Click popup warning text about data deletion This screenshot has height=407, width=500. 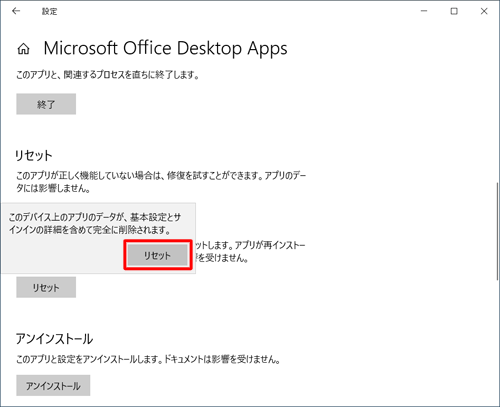click(x=95, y=223)
